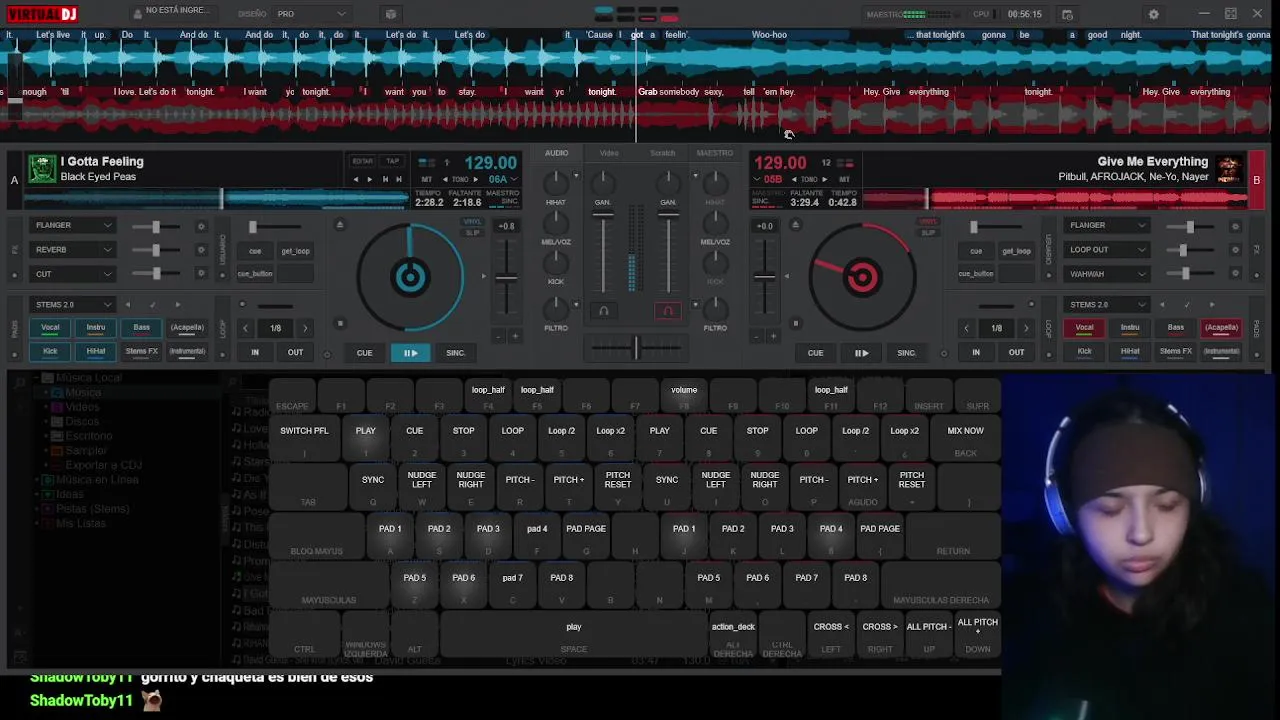1280x720 pixels.
Task: Open VirtualDJ settings gear in title bar
Action: 1154,14
